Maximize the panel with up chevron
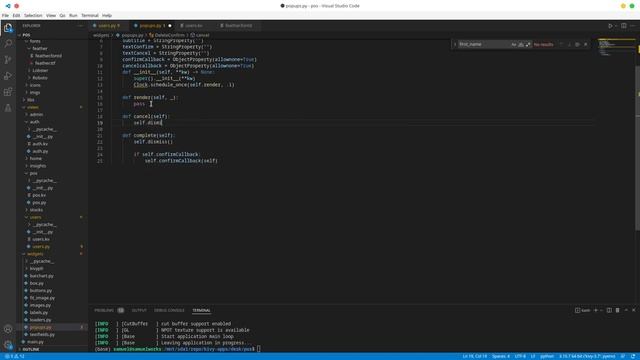This screenshot has width=640, height=360. 626,310
